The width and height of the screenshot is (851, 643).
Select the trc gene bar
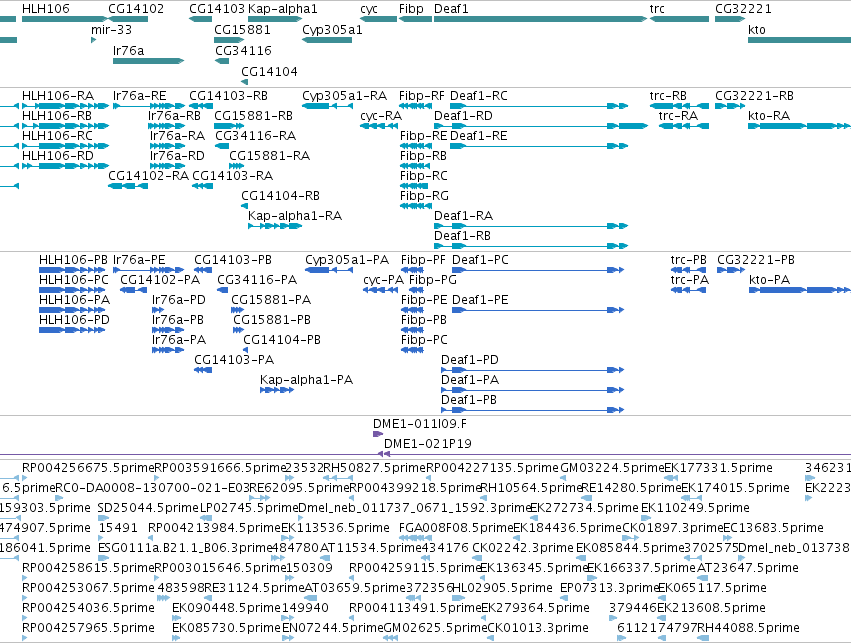679,19
